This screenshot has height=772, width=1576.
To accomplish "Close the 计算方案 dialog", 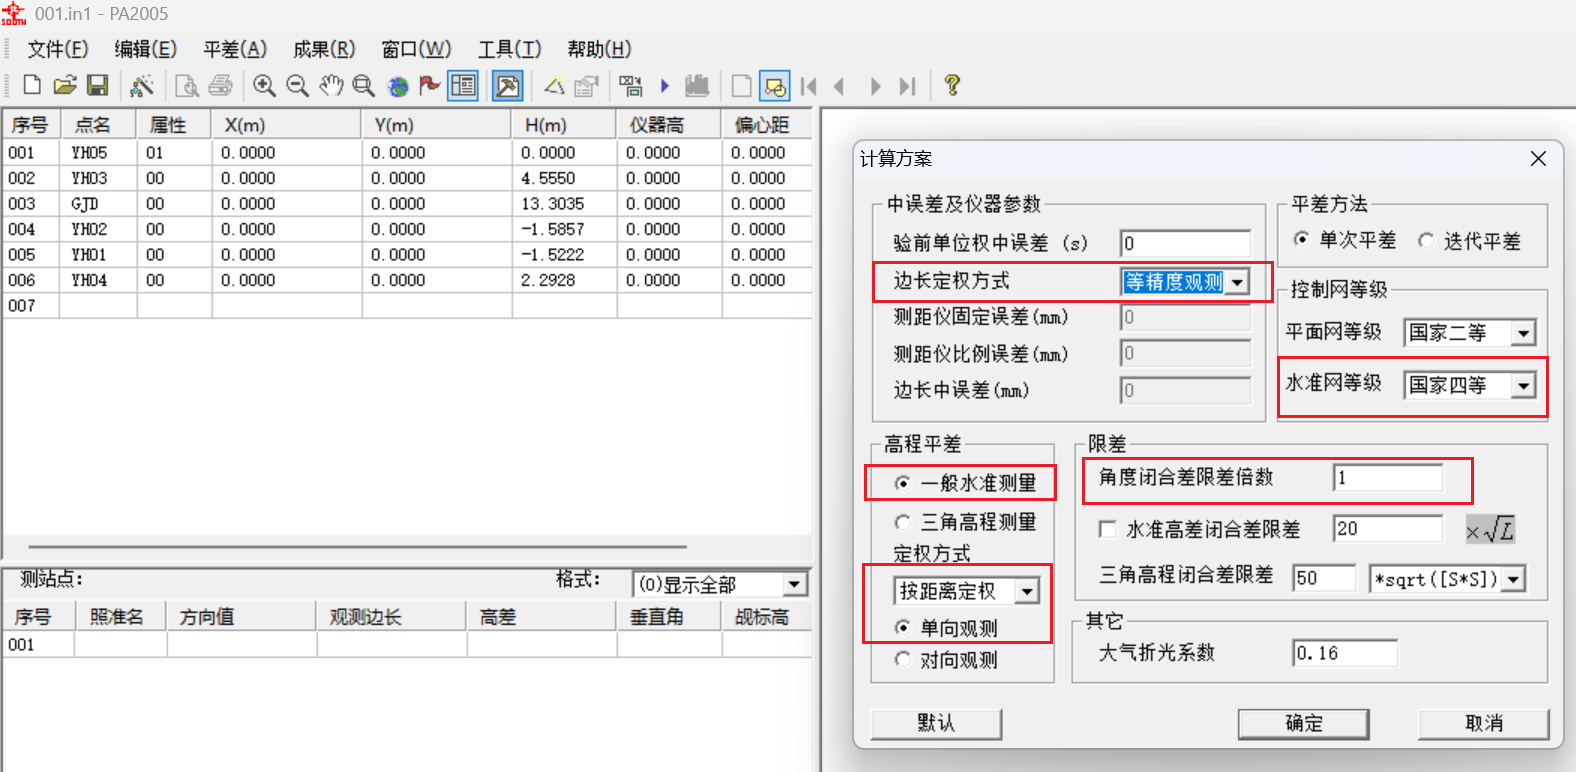I will (1538, 159).
